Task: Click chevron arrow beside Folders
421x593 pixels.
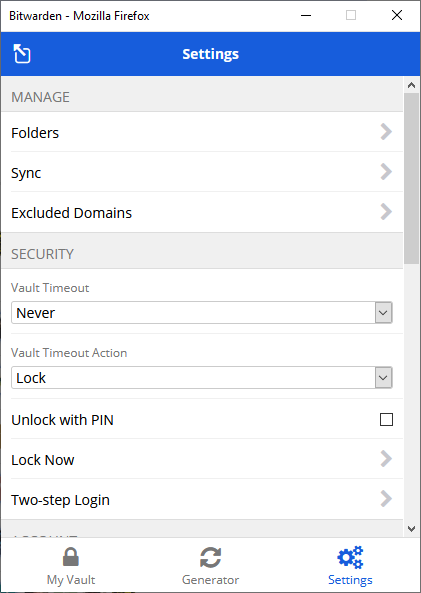Action: 386,132
